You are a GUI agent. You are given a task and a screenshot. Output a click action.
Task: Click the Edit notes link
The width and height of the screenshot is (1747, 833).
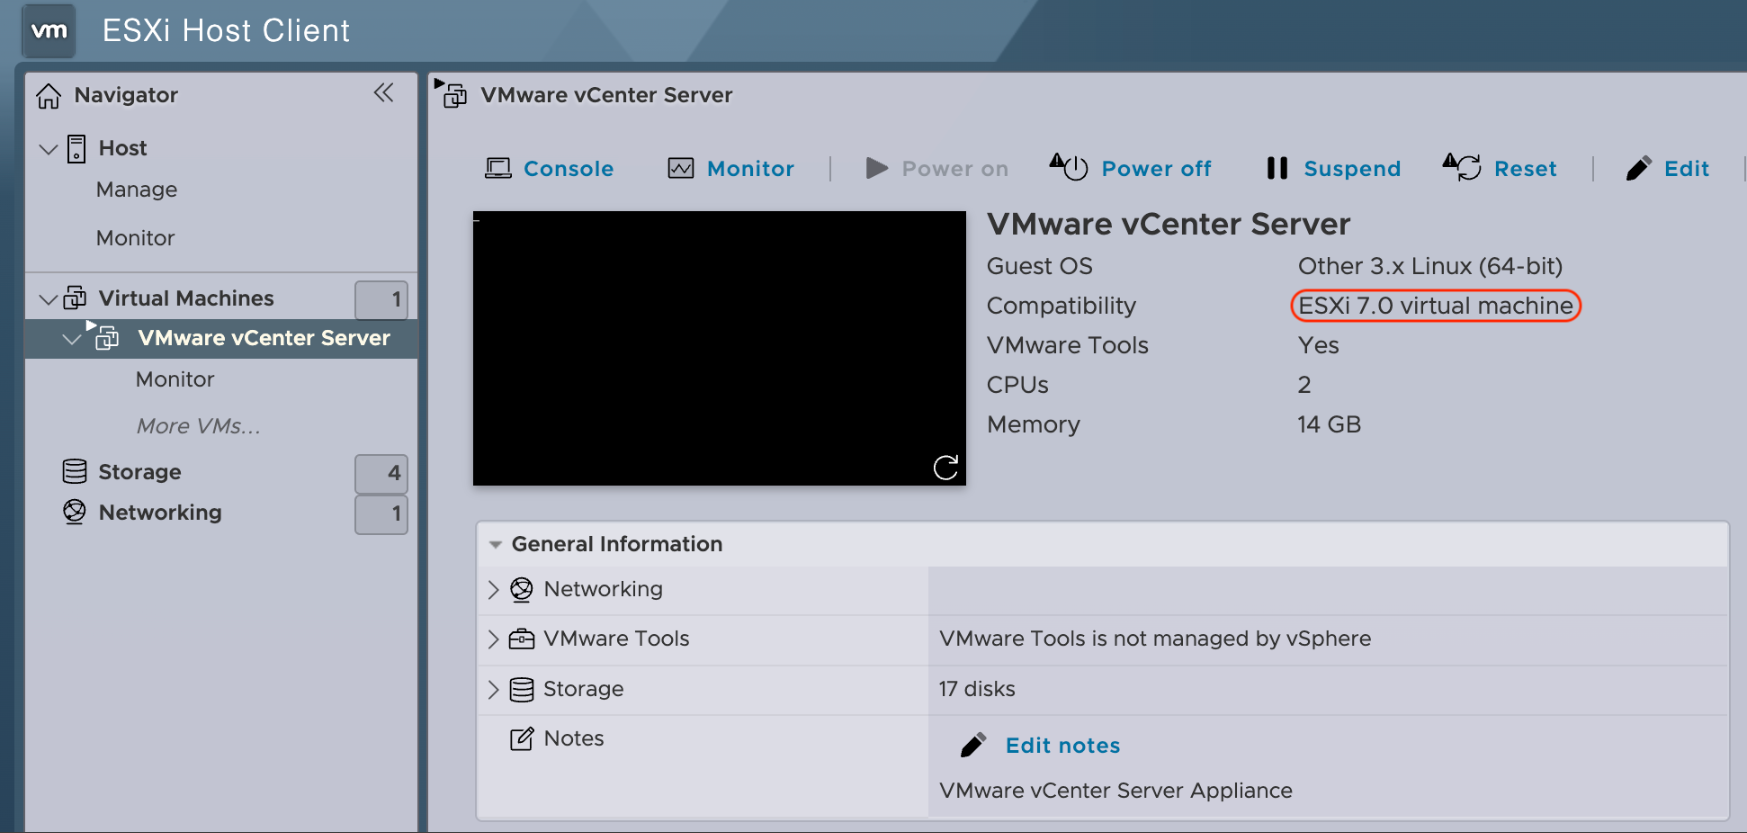1062,745
